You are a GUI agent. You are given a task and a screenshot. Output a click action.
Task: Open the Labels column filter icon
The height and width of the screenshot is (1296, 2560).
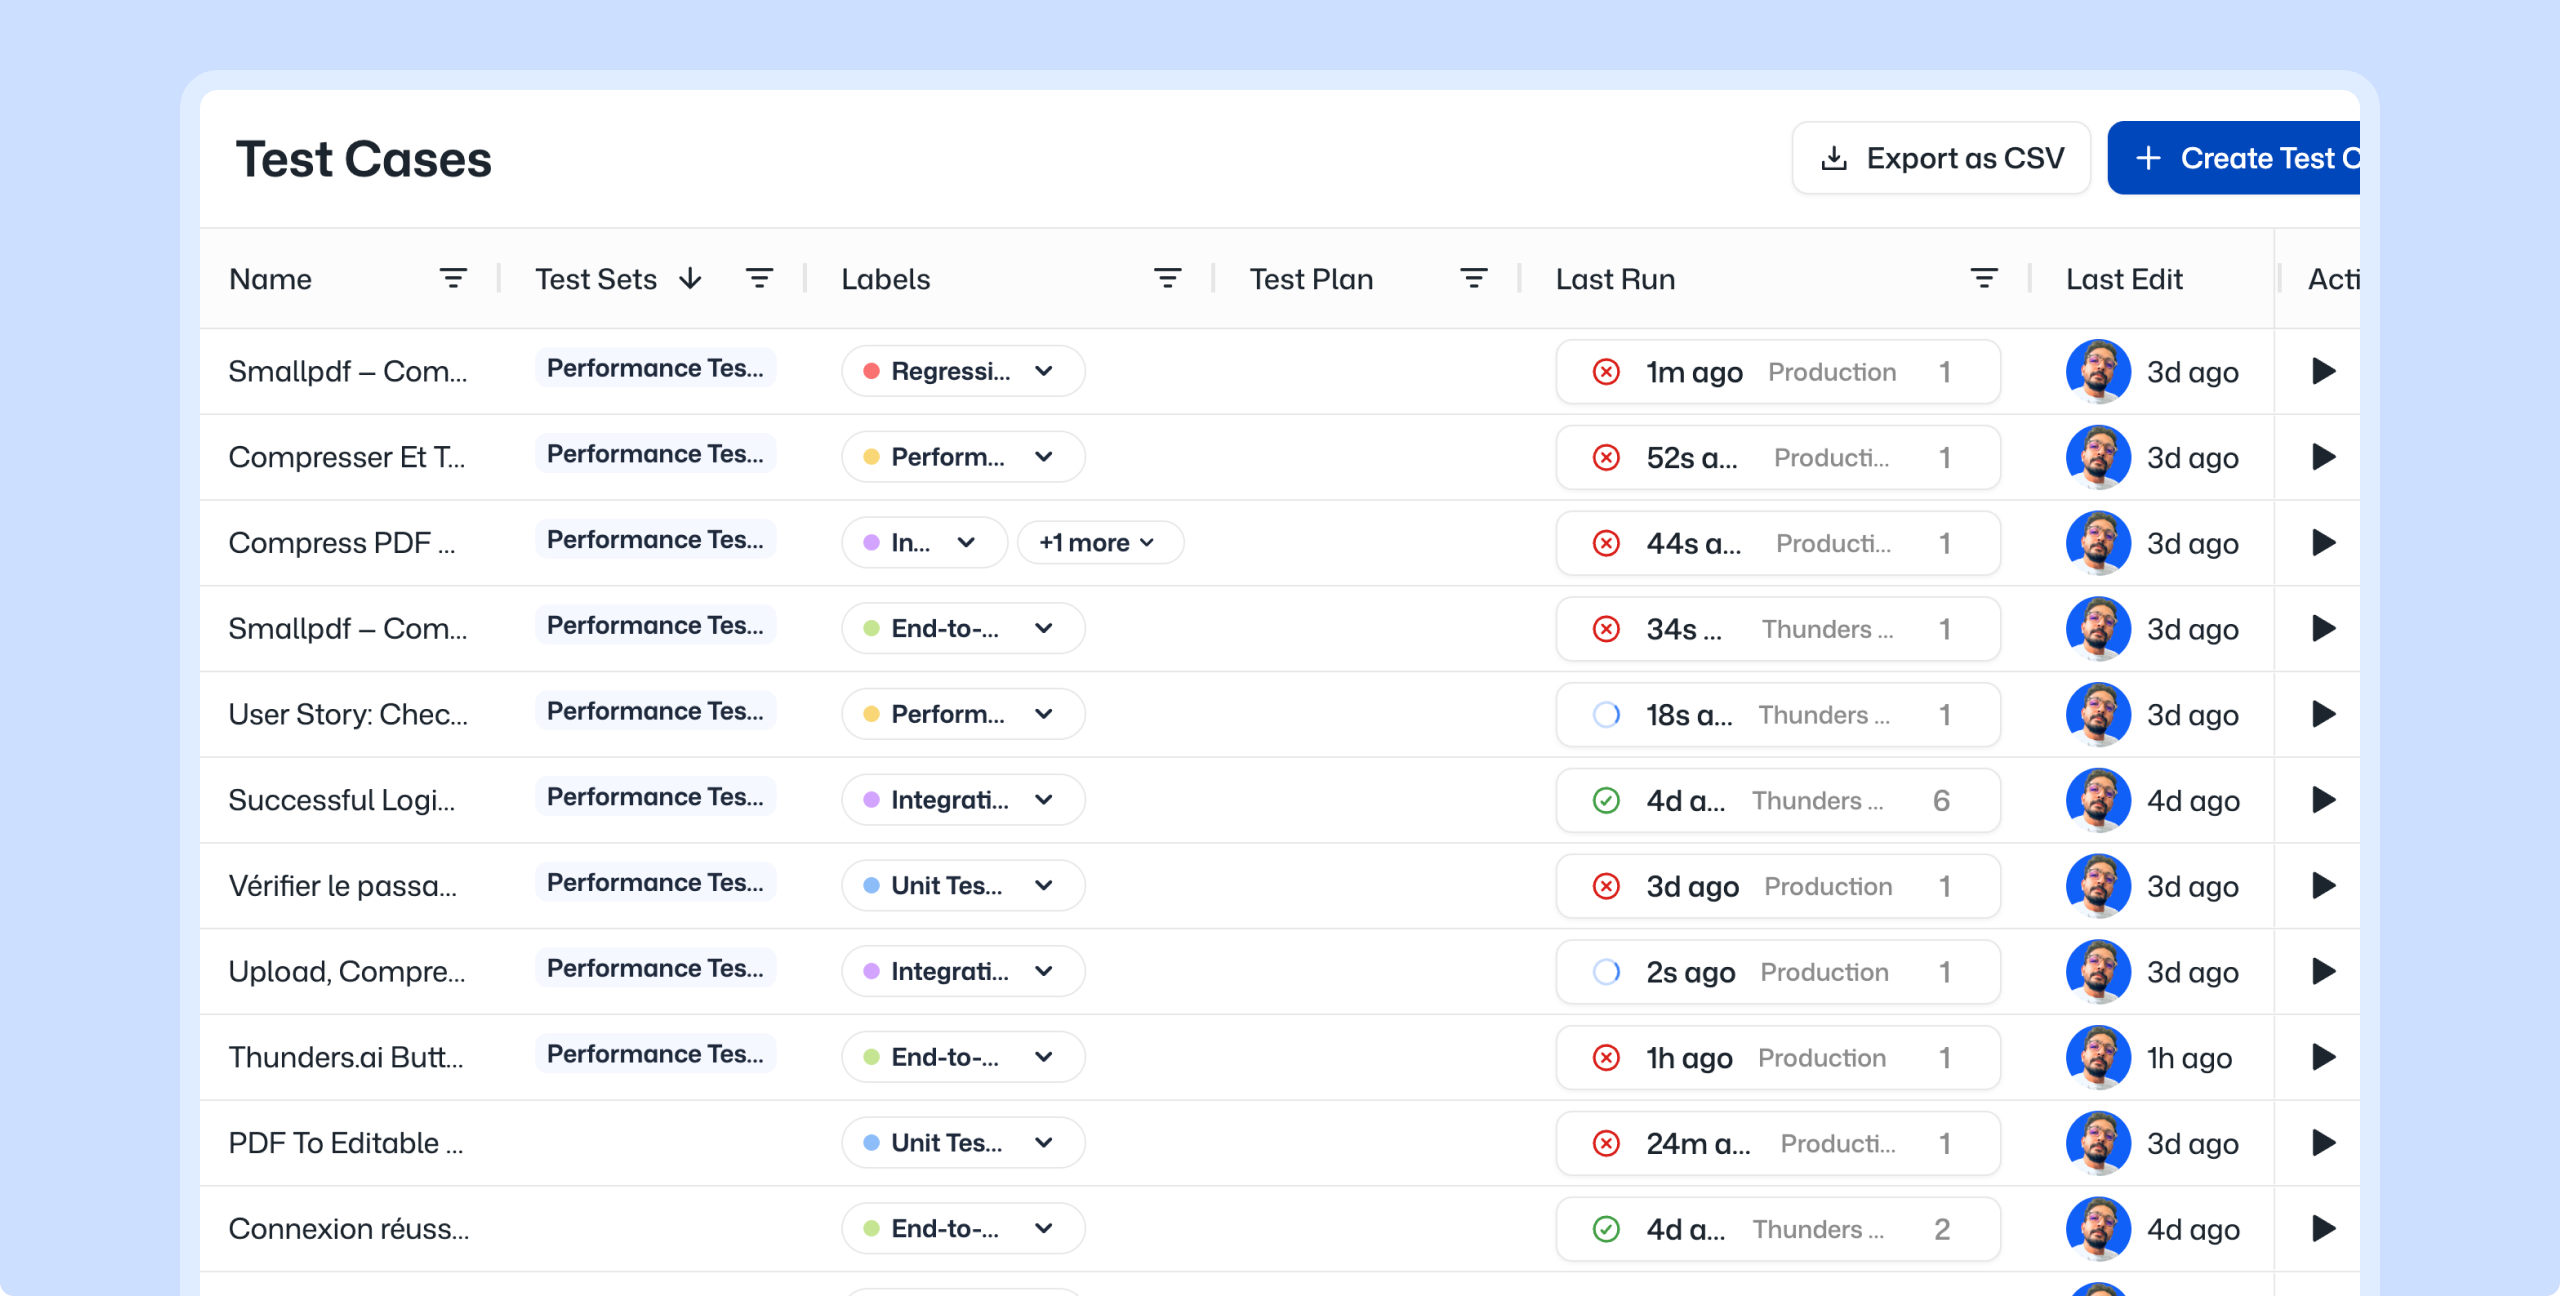coord(1167,279)
